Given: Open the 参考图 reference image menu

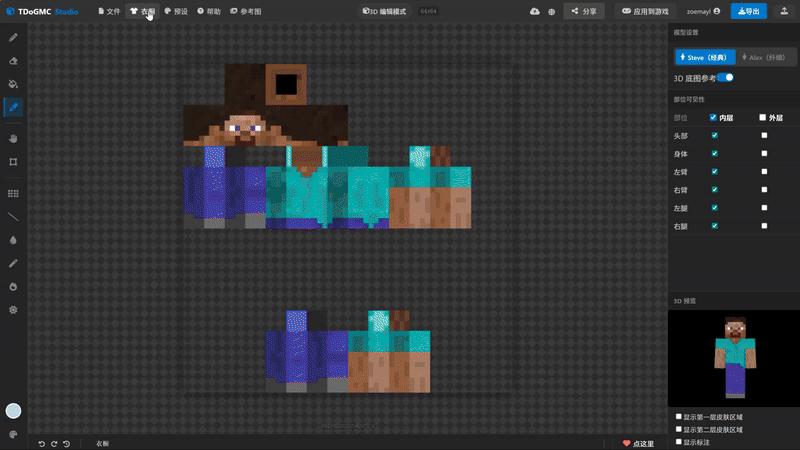Looking at the screenshot, I should click(x=246, y=11).
